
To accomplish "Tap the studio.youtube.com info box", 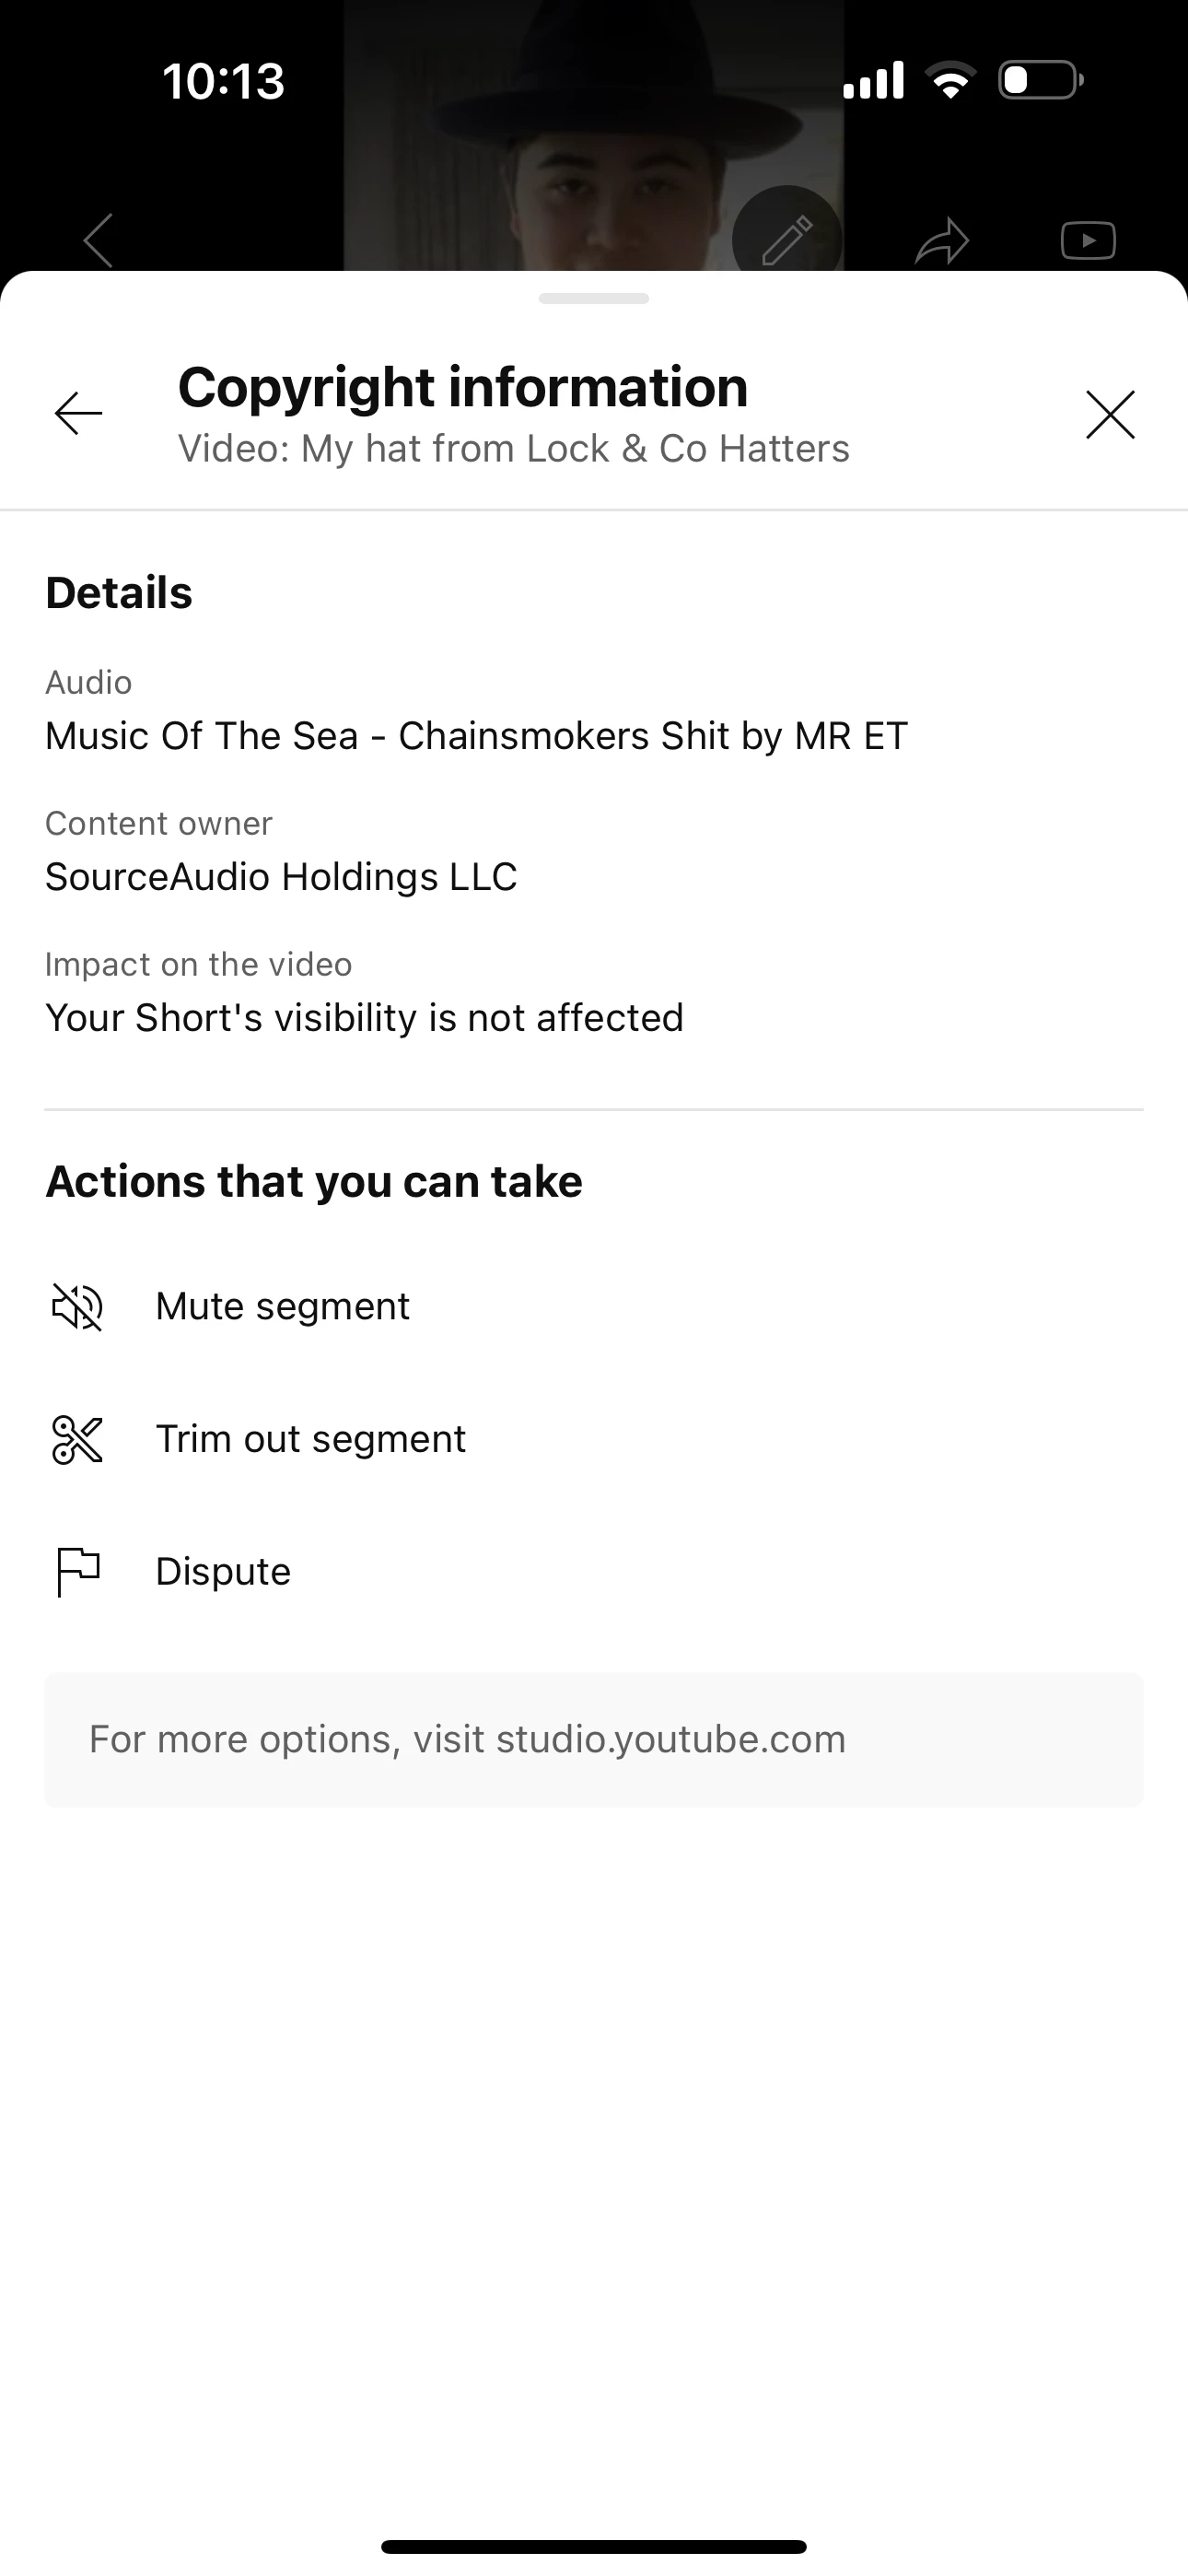I will click(x=593, y=1740).
